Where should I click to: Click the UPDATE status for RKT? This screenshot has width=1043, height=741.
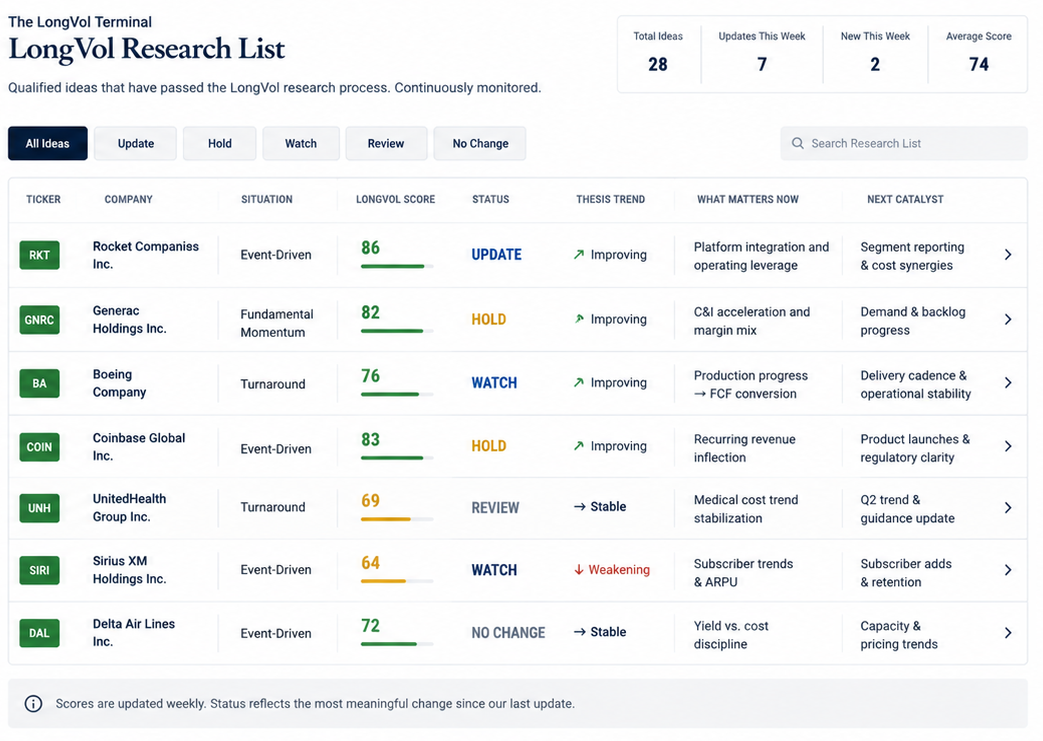tap(496, 255)
